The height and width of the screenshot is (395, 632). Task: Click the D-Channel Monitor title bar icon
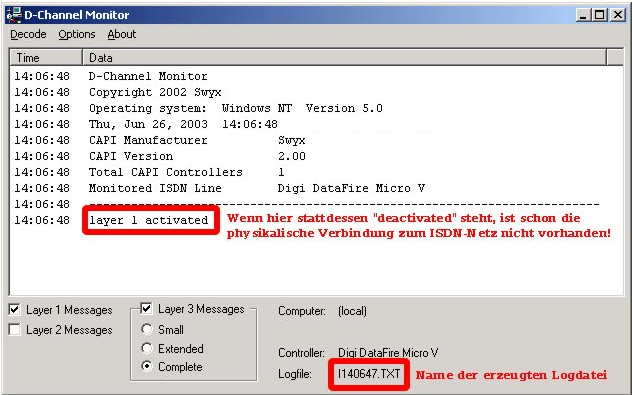pos(15,15)
